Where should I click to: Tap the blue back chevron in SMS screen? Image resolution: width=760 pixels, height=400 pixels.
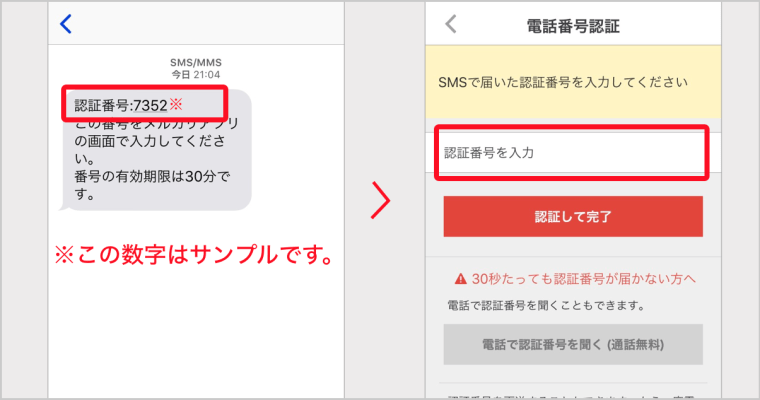[x=66, y=24]
